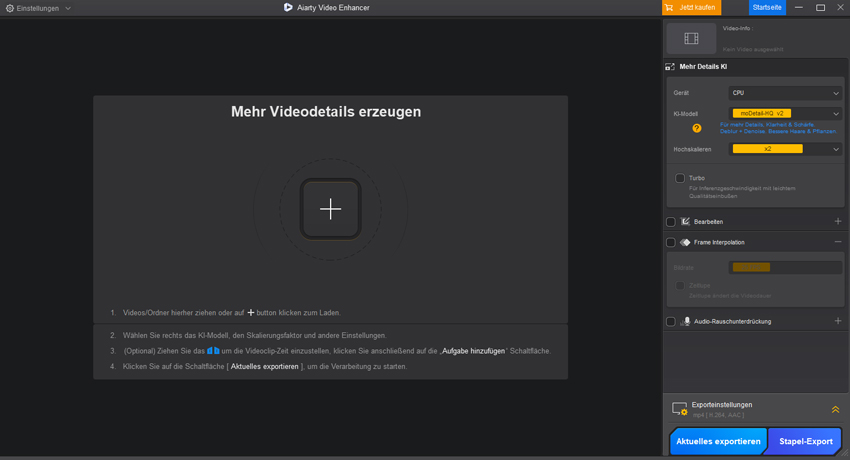Click Stapel-Export button

click(806, 441)
